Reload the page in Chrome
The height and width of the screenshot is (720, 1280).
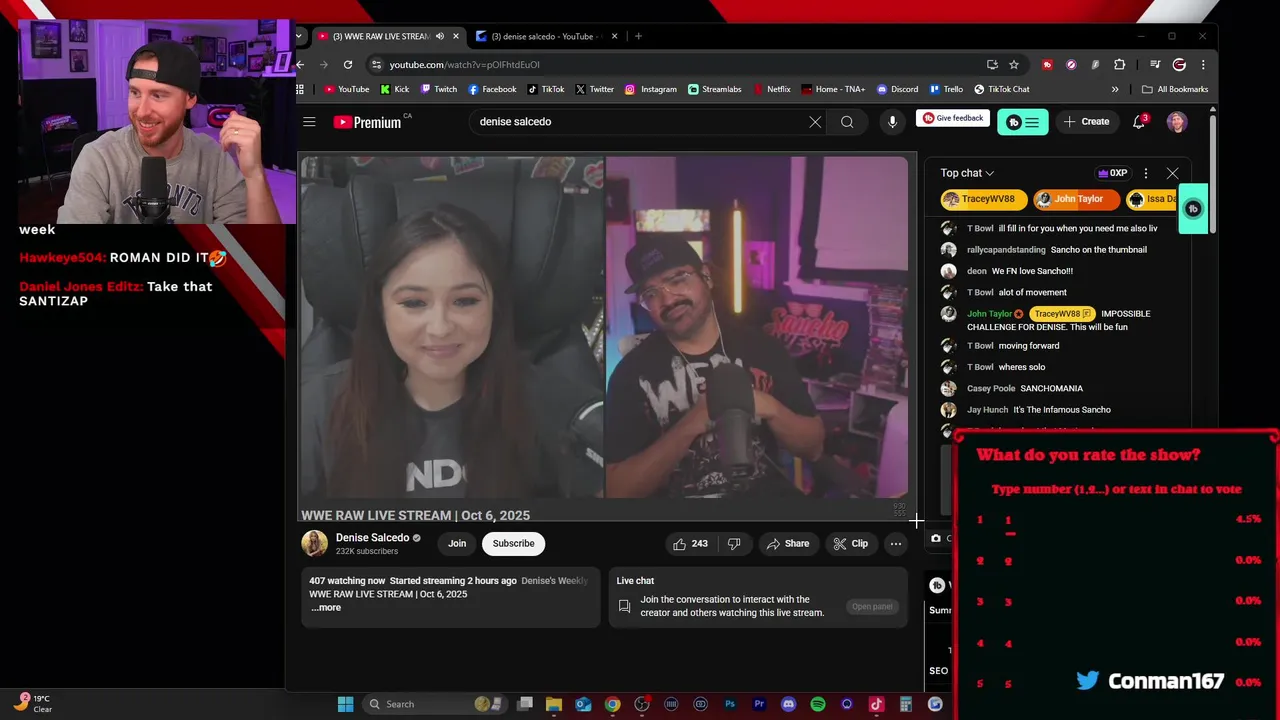[x=347, y=65]
